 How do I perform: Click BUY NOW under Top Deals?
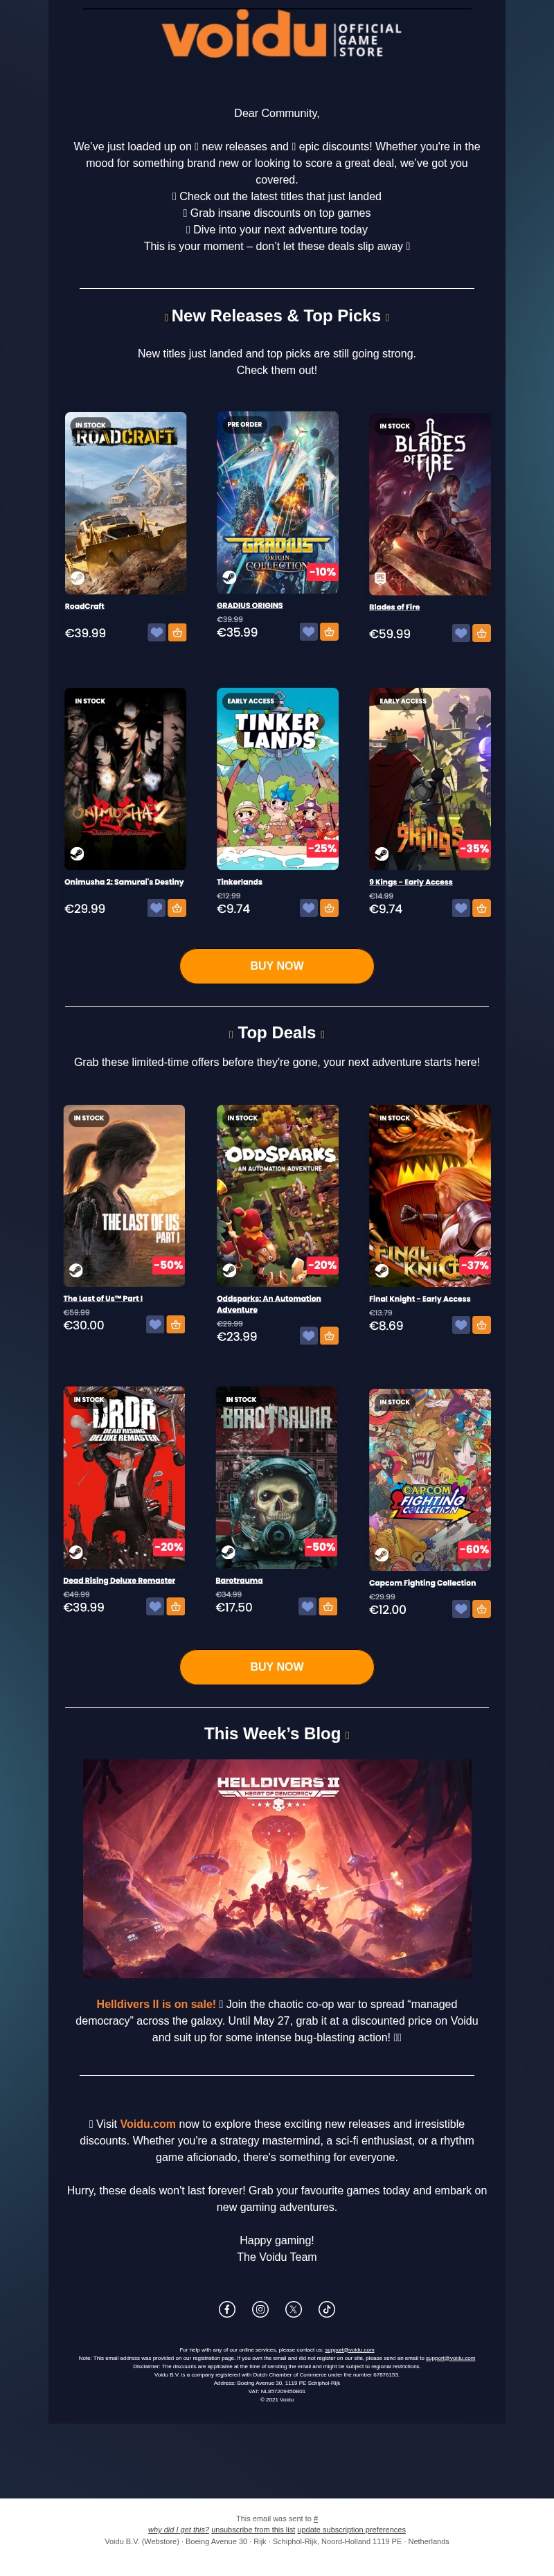277,1666
